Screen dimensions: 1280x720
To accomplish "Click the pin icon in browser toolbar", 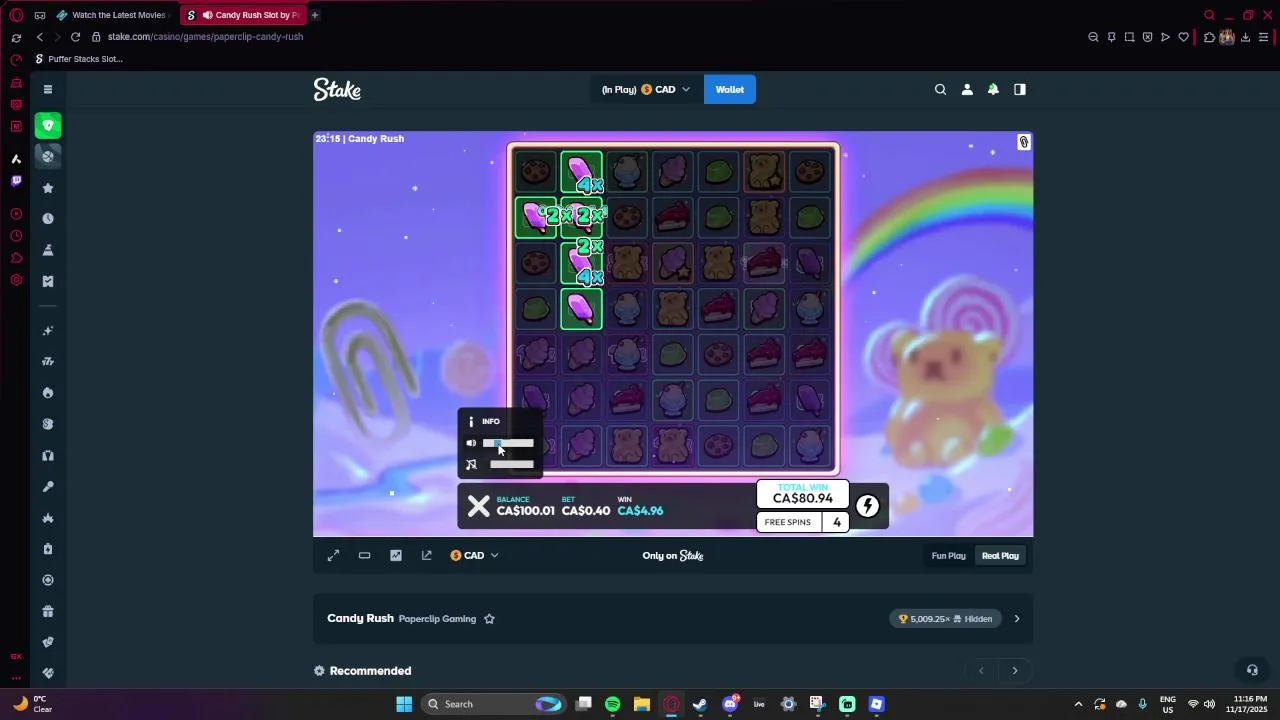I will 1111,37.
